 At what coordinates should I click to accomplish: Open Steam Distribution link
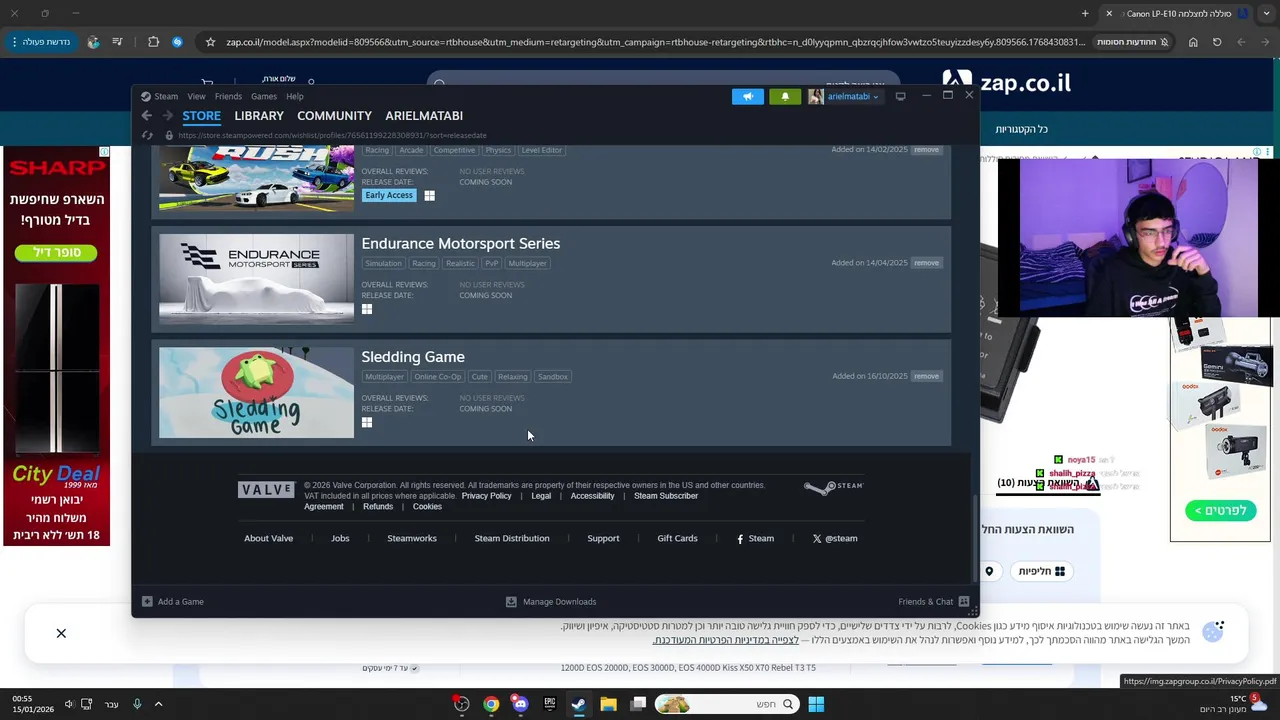click(512, 538)
